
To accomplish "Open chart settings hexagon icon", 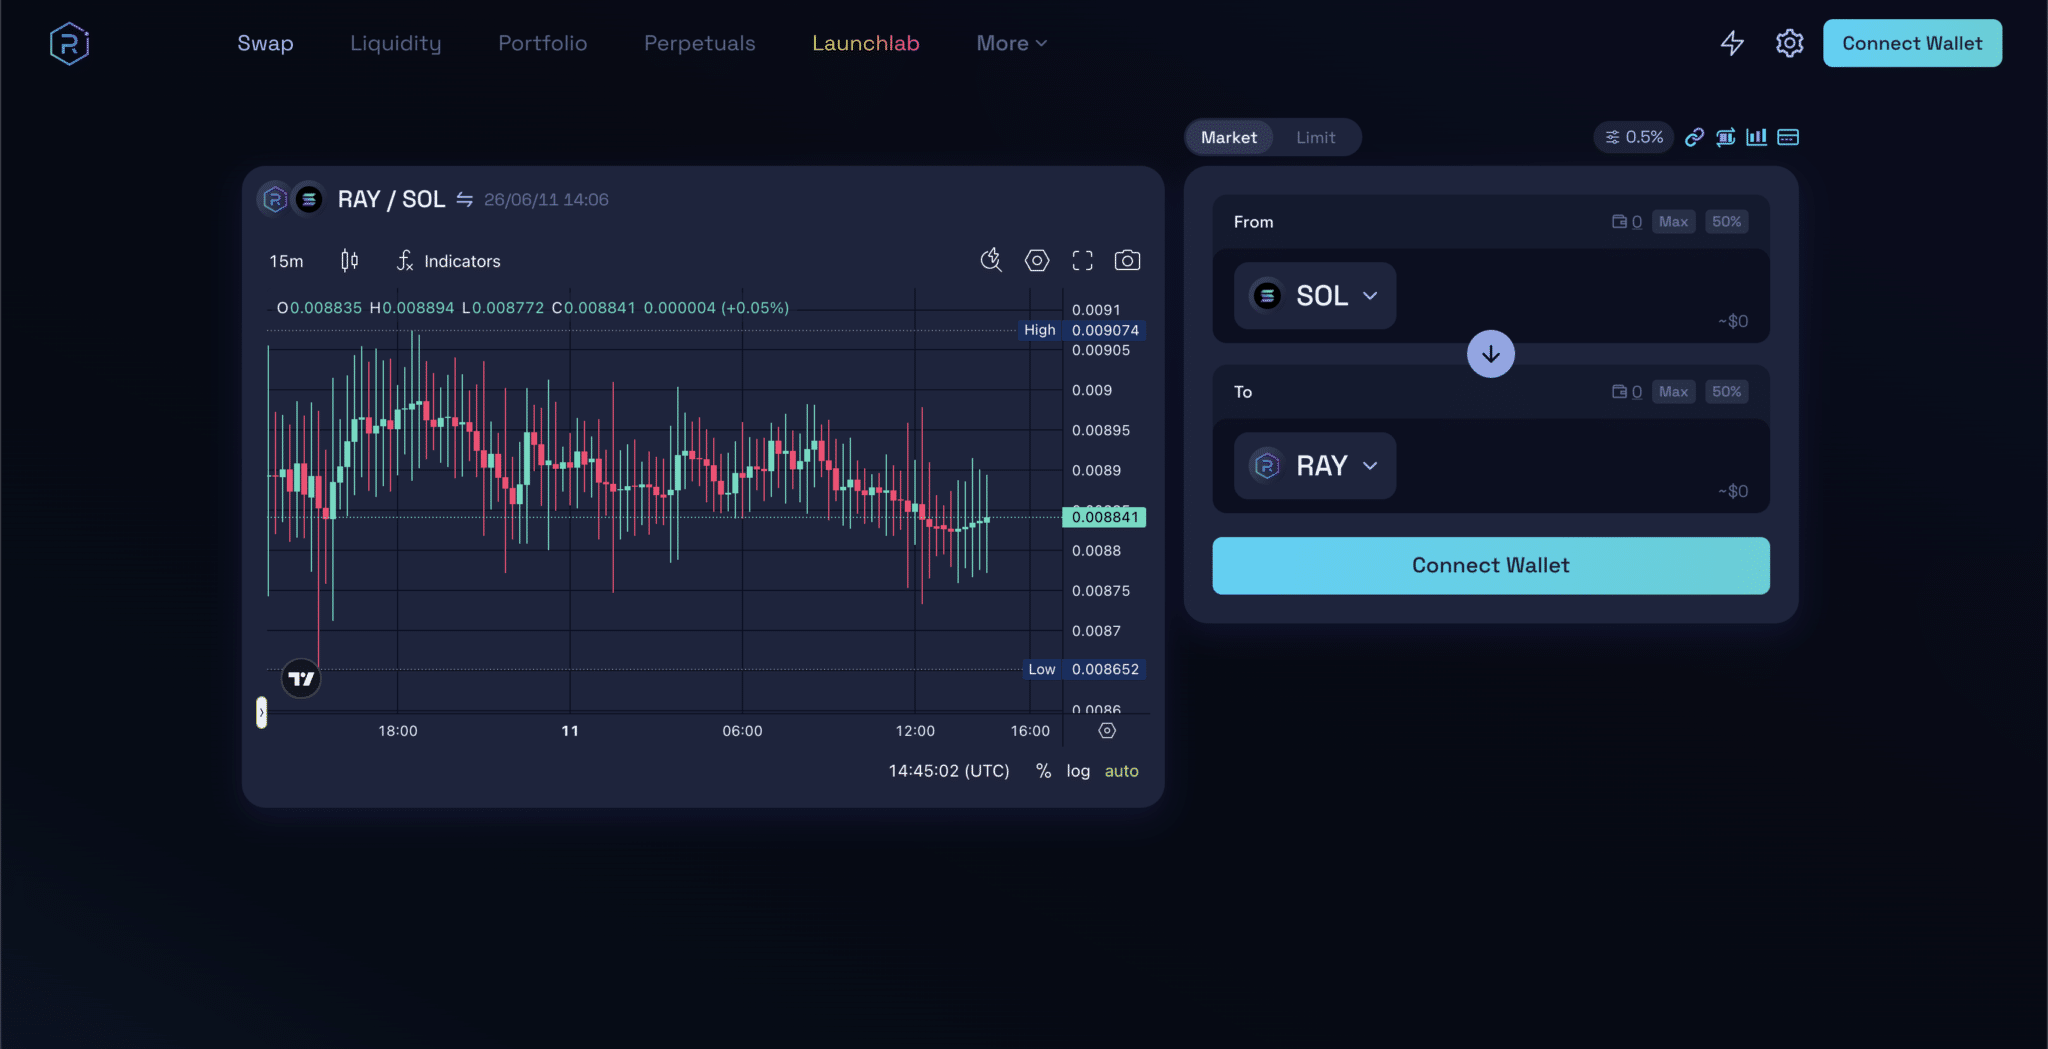I will coord(1037,260).
